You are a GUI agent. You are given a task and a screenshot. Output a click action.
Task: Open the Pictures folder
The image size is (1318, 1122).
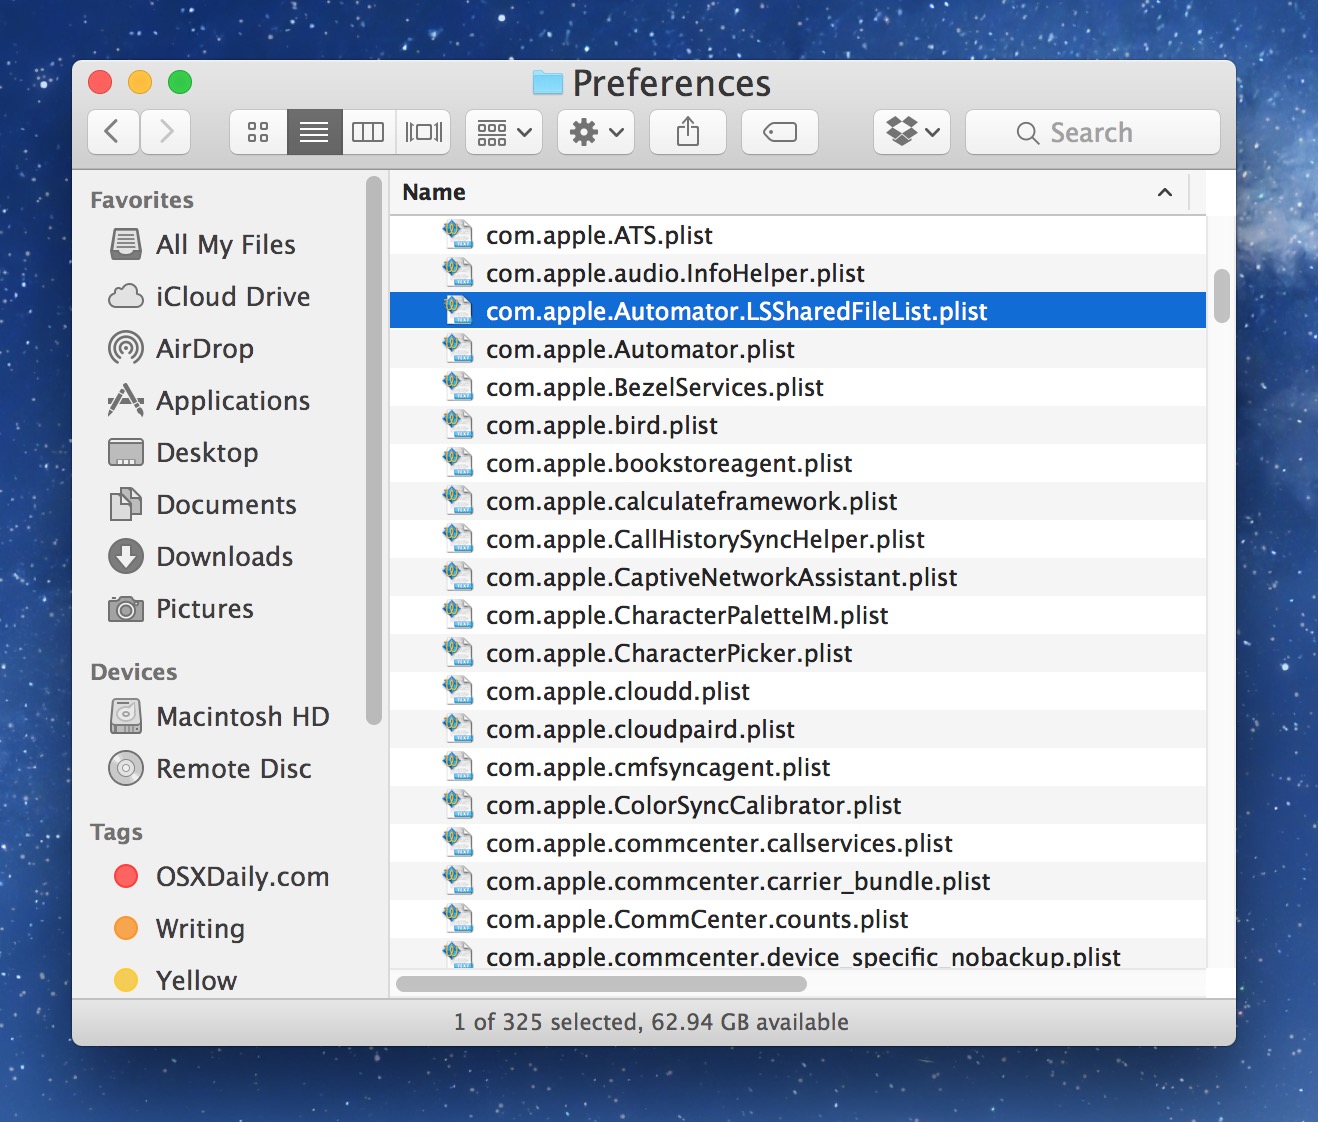204,608
